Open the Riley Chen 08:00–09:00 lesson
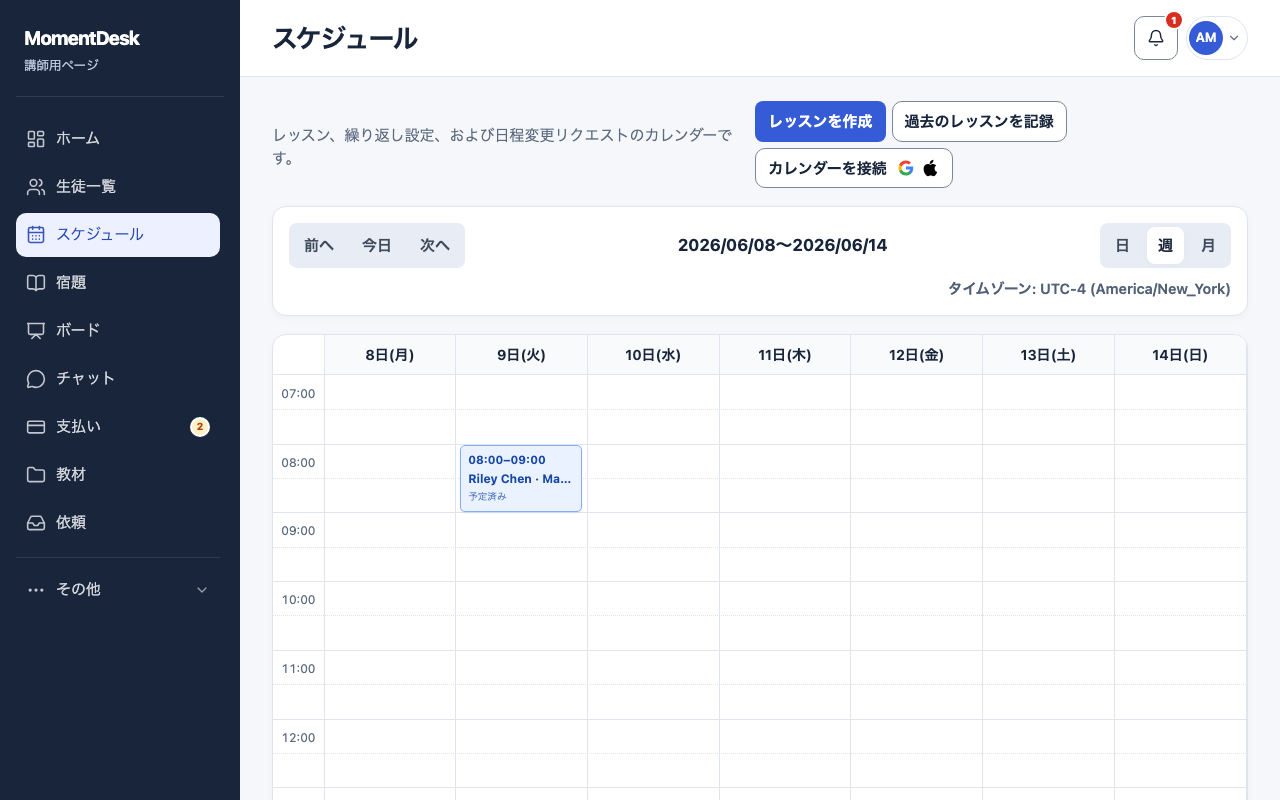The height and width of the screenshot is (800, 1280). (521, 478)
